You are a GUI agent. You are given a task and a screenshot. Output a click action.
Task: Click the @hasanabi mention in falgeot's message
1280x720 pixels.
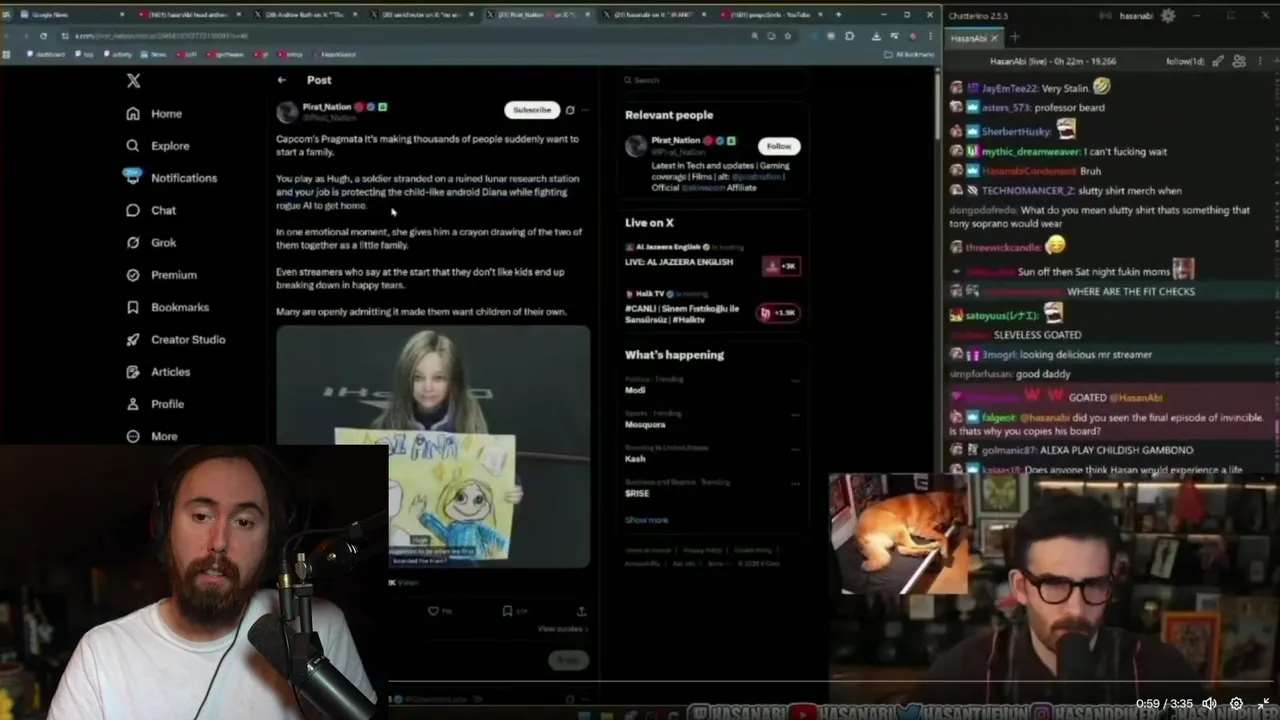[x=1044, y=418]
